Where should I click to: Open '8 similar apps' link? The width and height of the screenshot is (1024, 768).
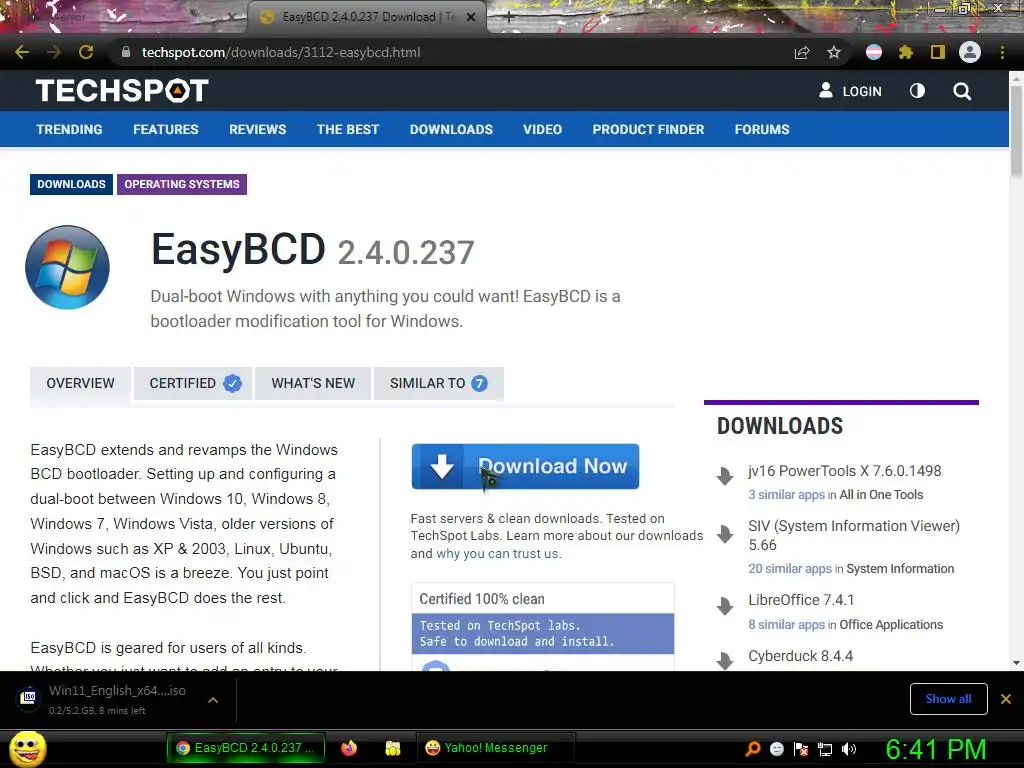tap(786, 625)
